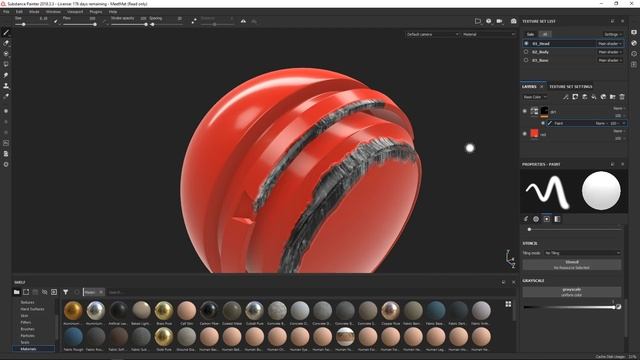The height and width of the screenshot is (360, 640).
Task: Add a smart material layer icon
Action: 603,97
